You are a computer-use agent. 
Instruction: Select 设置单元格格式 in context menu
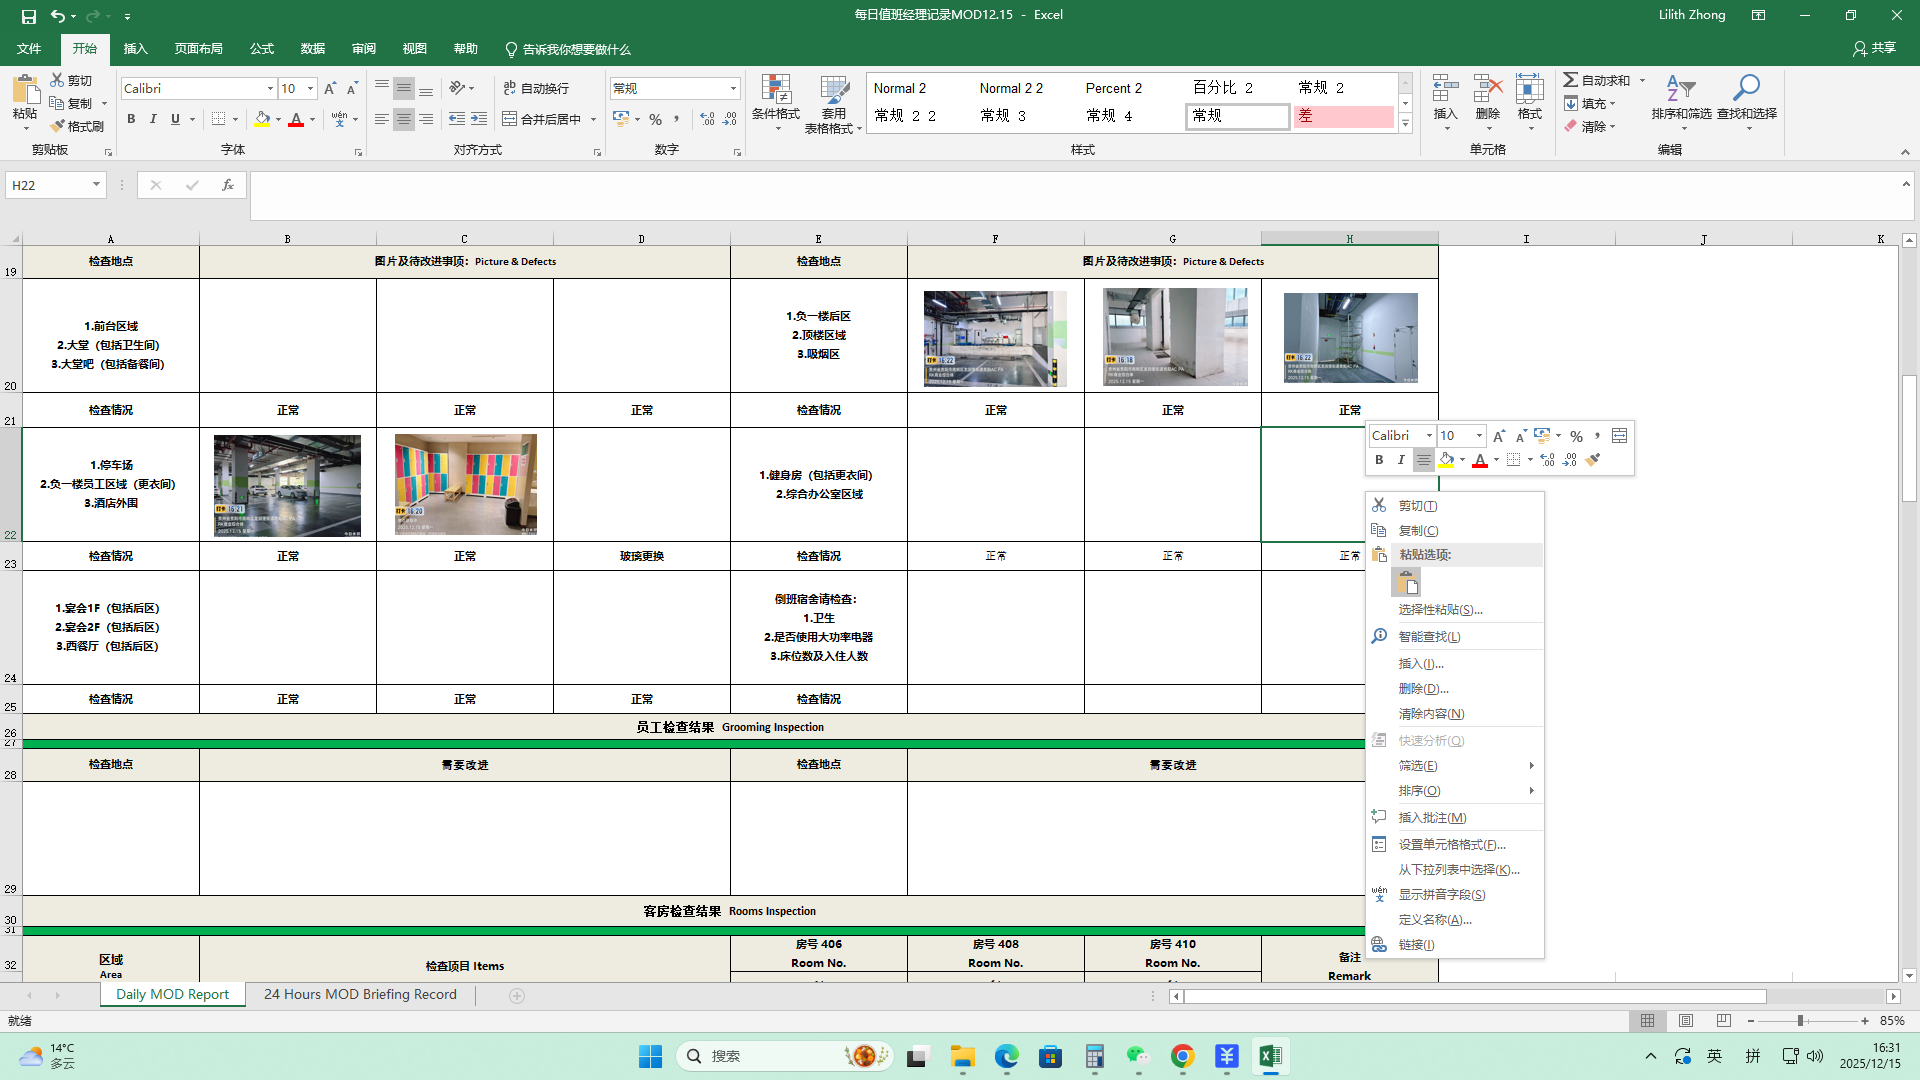(x=1451, y=845)
